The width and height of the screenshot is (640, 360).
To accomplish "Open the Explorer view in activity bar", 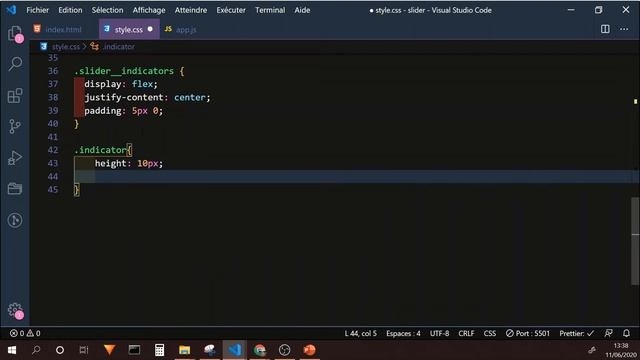I will 15,33.
